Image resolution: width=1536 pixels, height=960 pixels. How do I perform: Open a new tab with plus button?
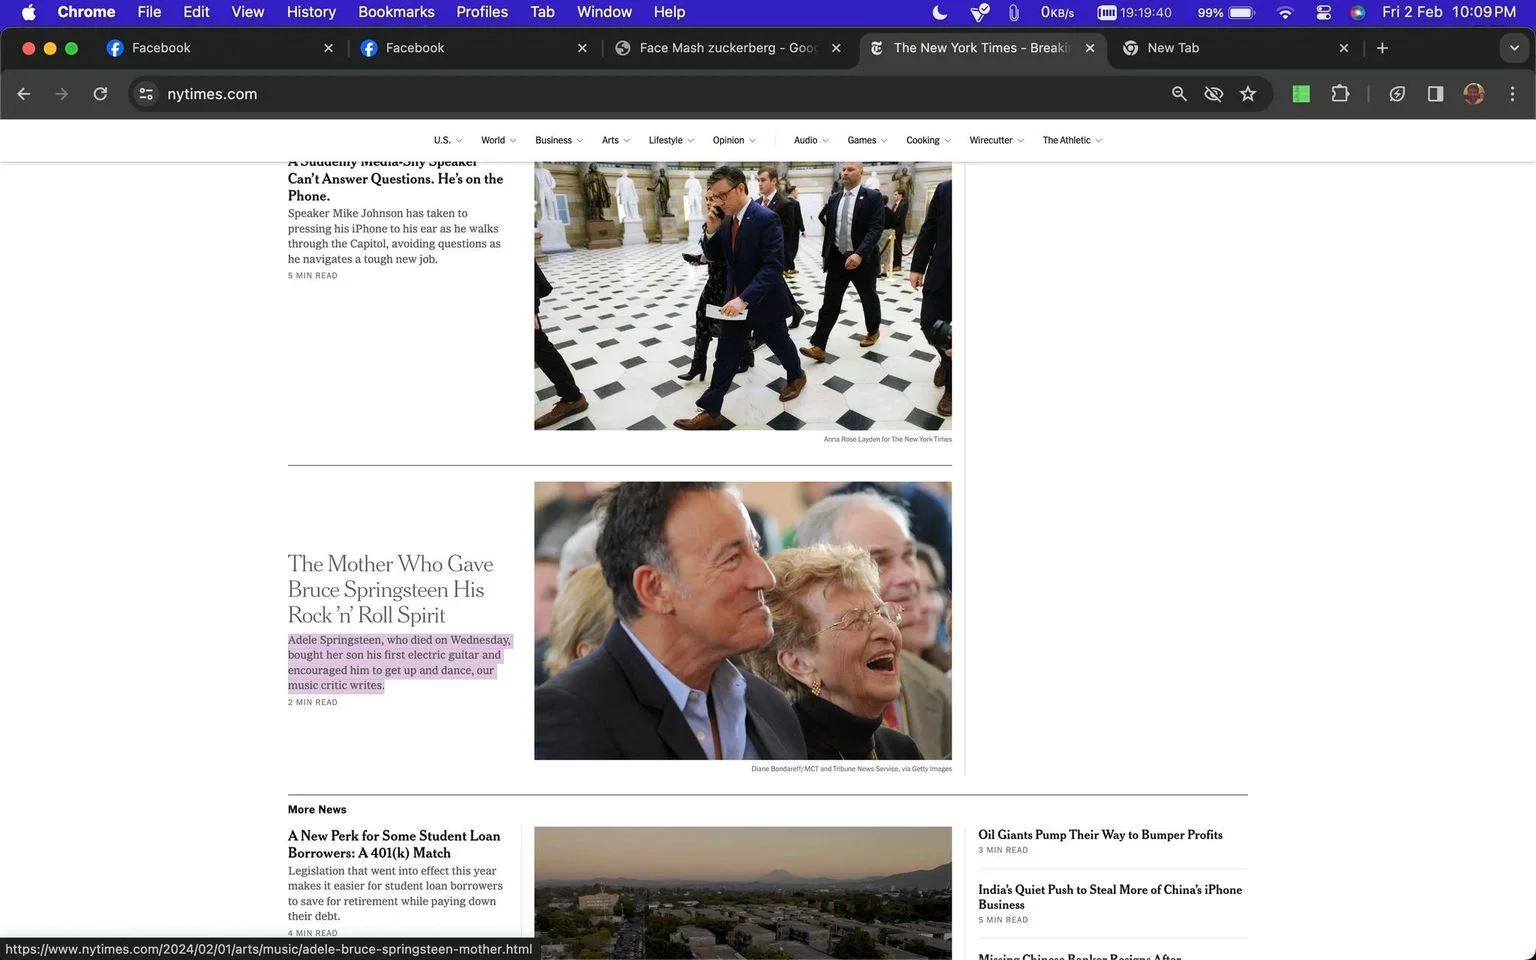tap(1382, 48)
